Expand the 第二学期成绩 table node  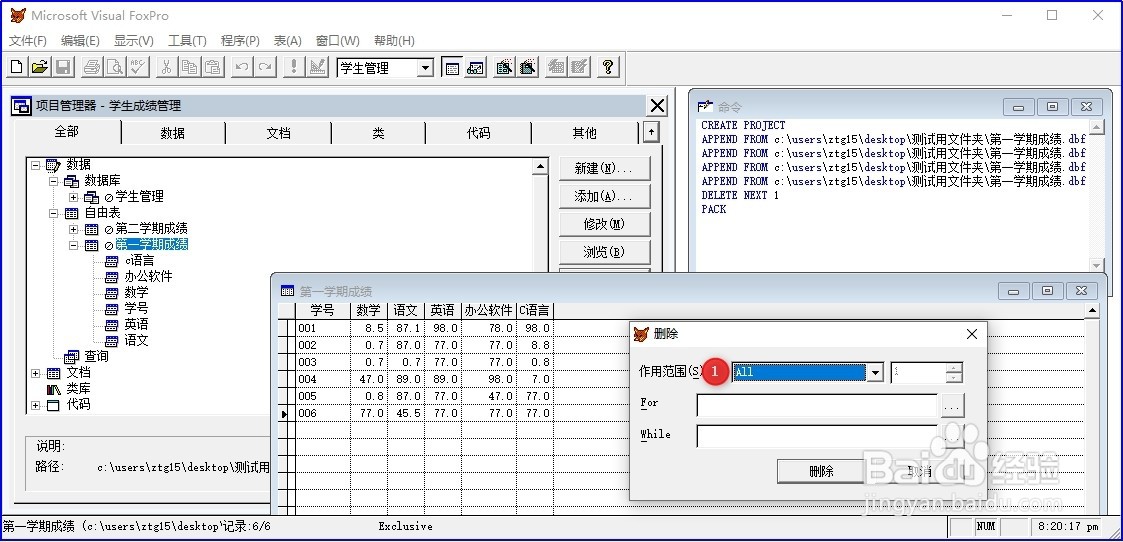click(73, 229)
